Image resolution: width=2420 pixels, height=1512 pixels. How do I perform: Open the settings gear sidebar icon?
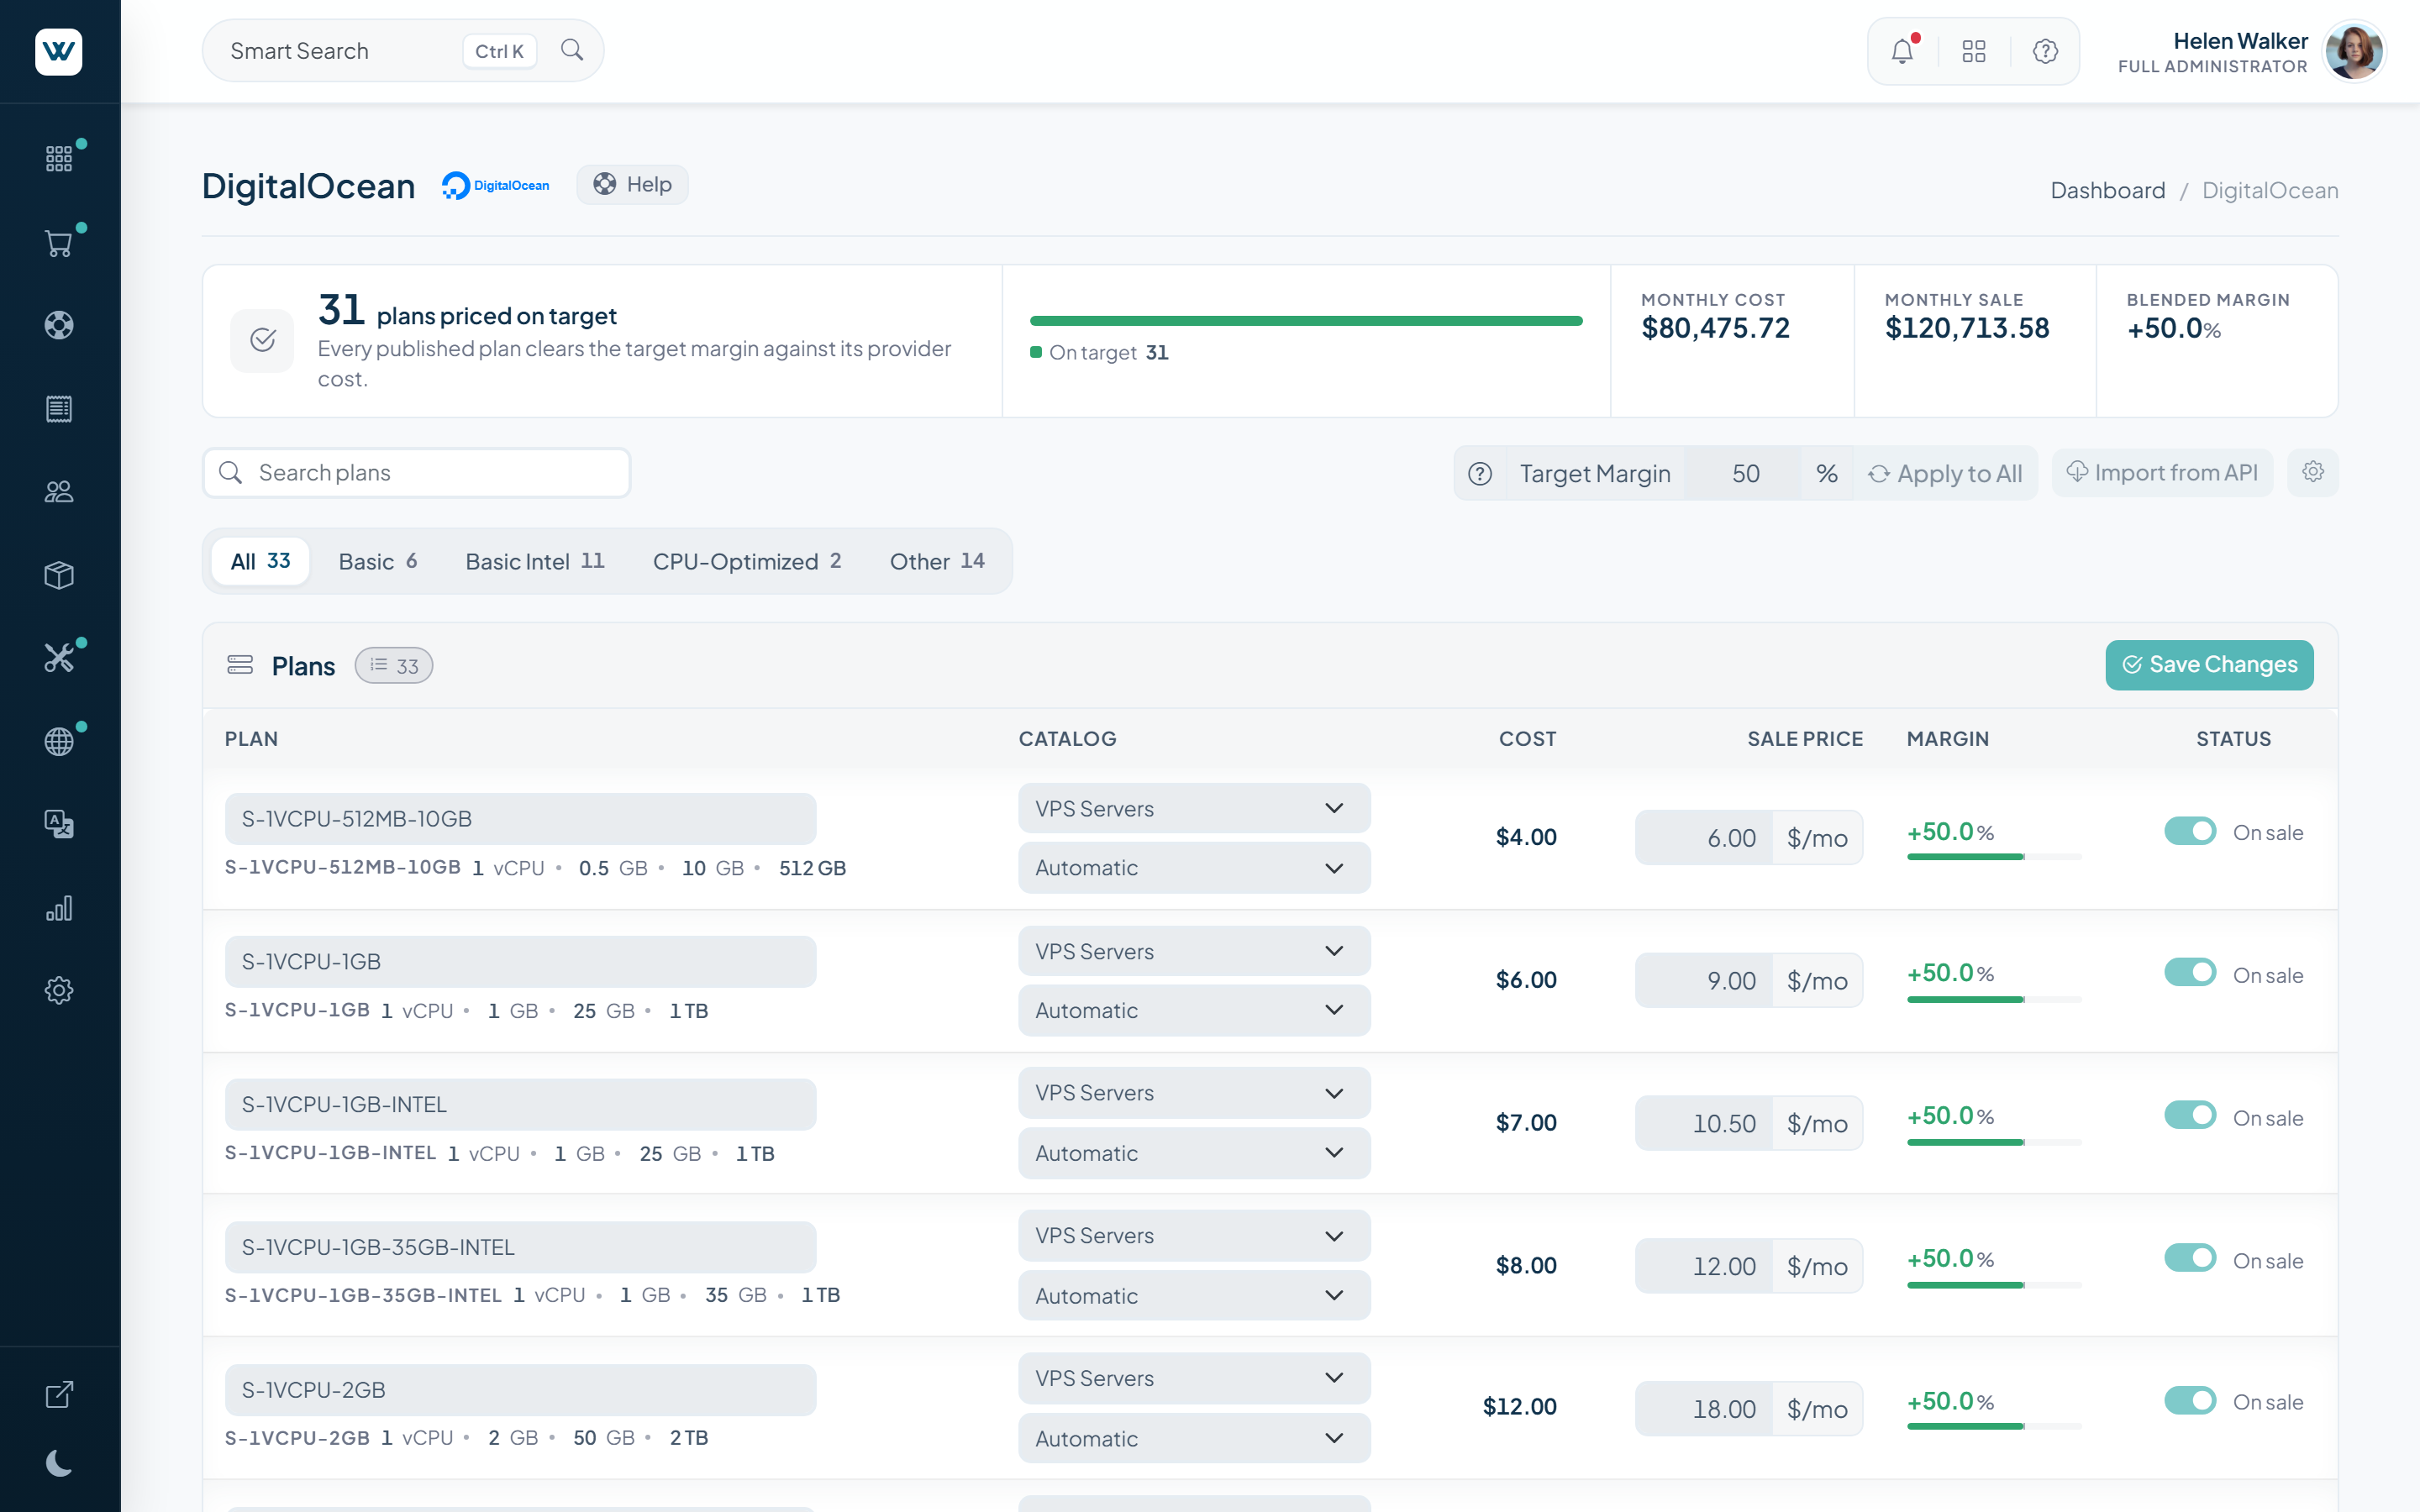click(59, 990)
